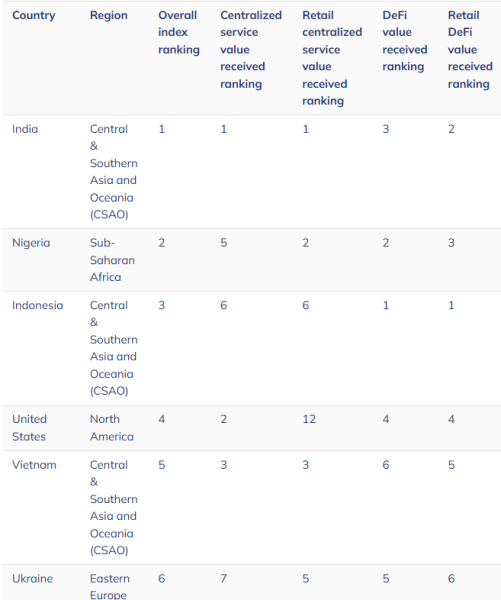Select the Ukraine country cell
The height and width of the screenshot is (600, 501).
coord(33,579)
